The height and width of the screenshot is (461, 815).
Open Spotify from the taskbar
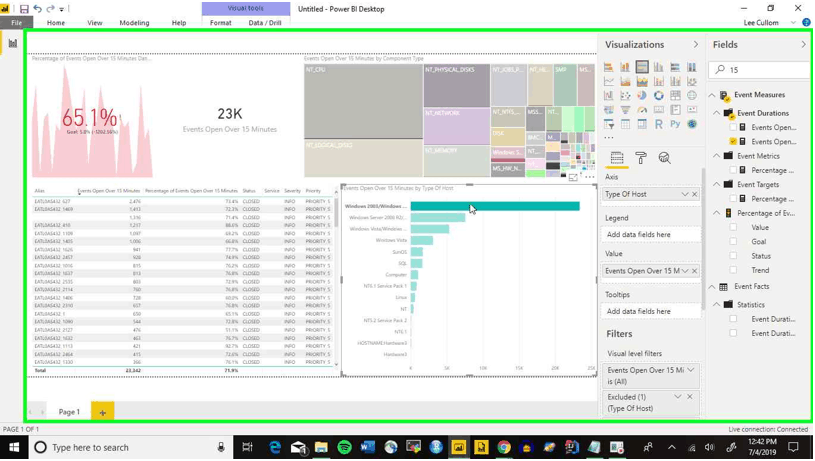344,447
